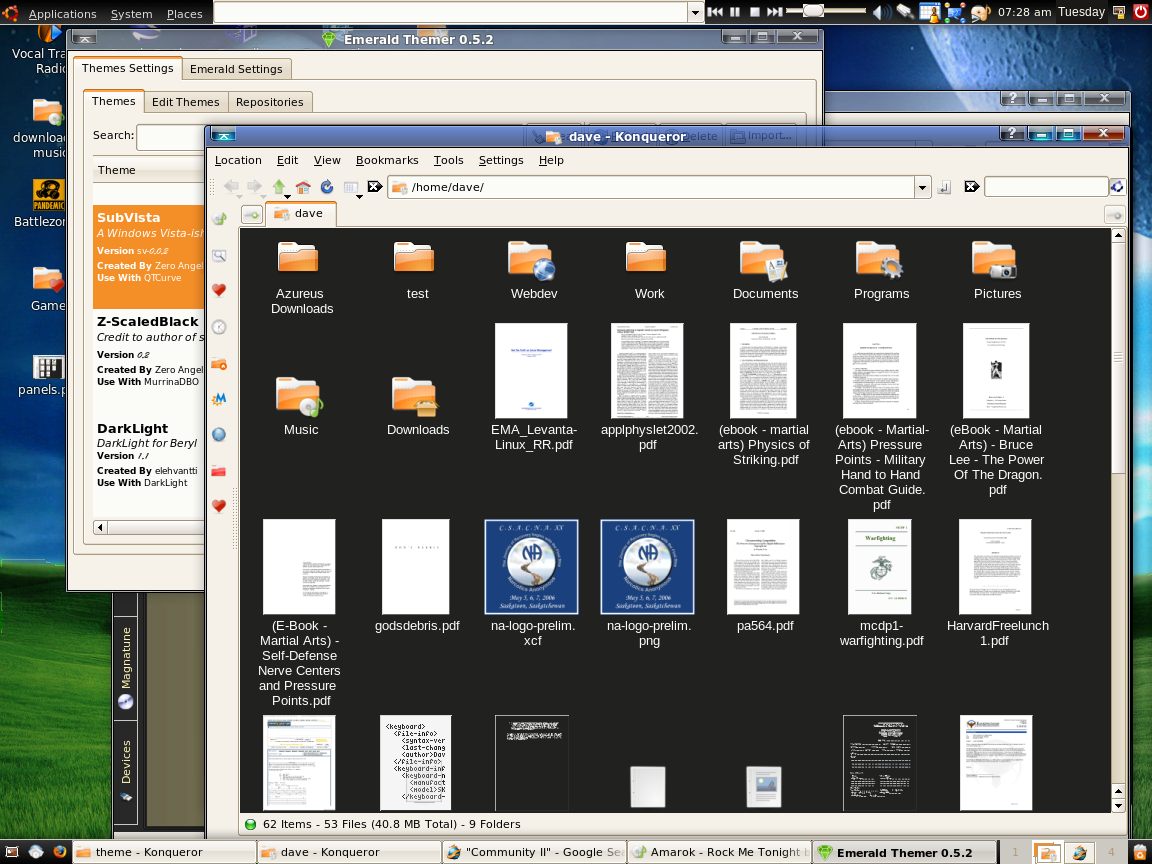Click the Home icon in Konqueror toolbar
The height and width of the screenshot is (864, 1152).
coord(303,187)
